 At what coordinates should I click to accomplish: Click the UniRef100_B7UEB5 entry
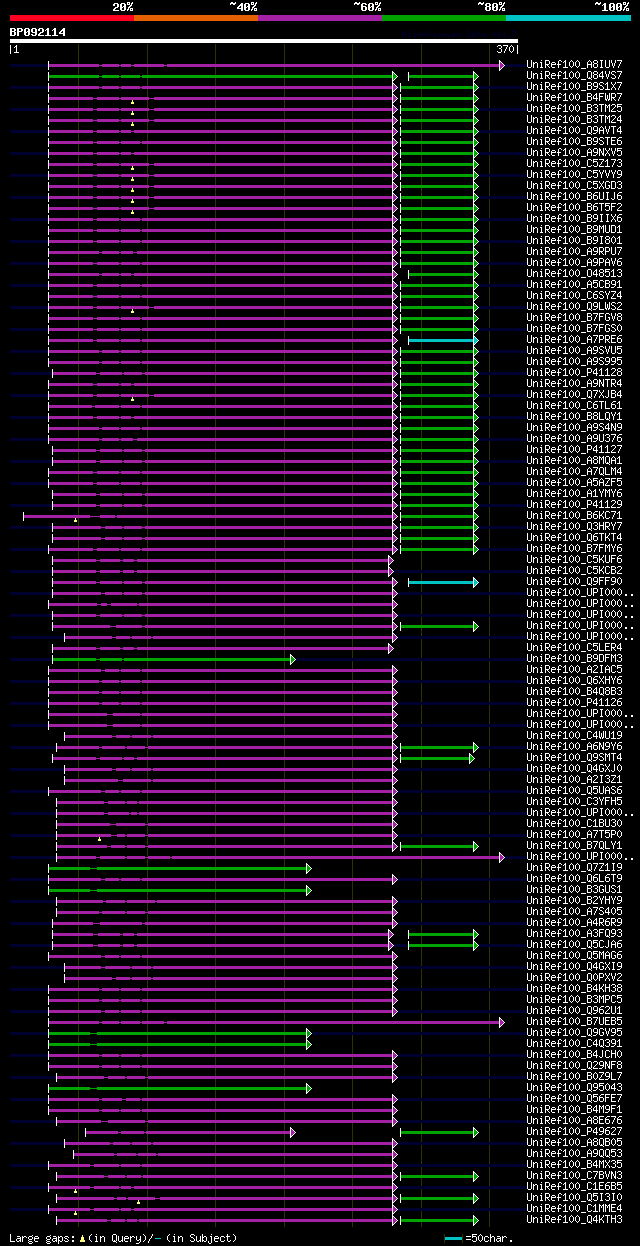(574, 1022)
